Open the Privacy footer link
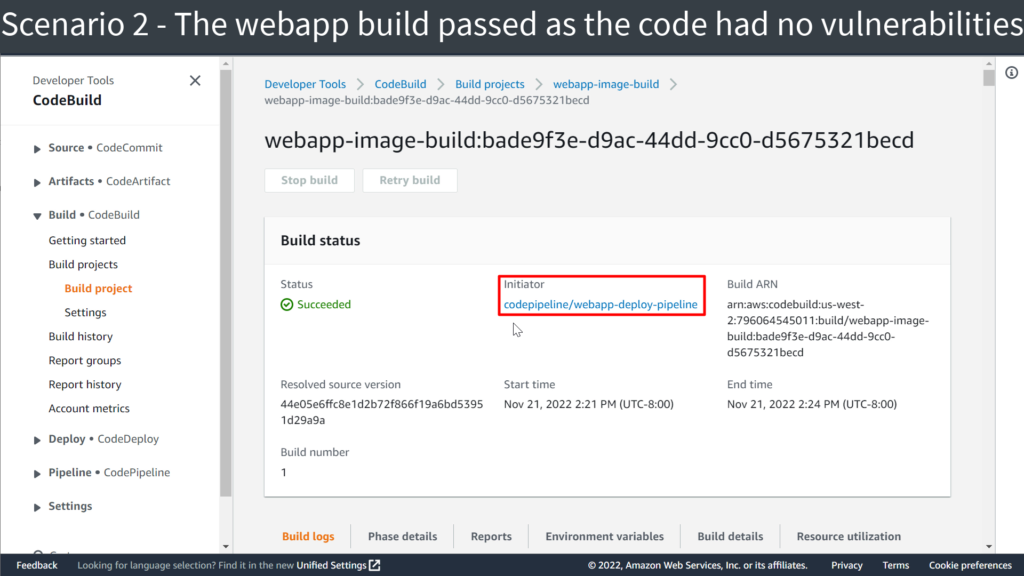Viewport: 1024px width, 576px height. tap(846, 566)
